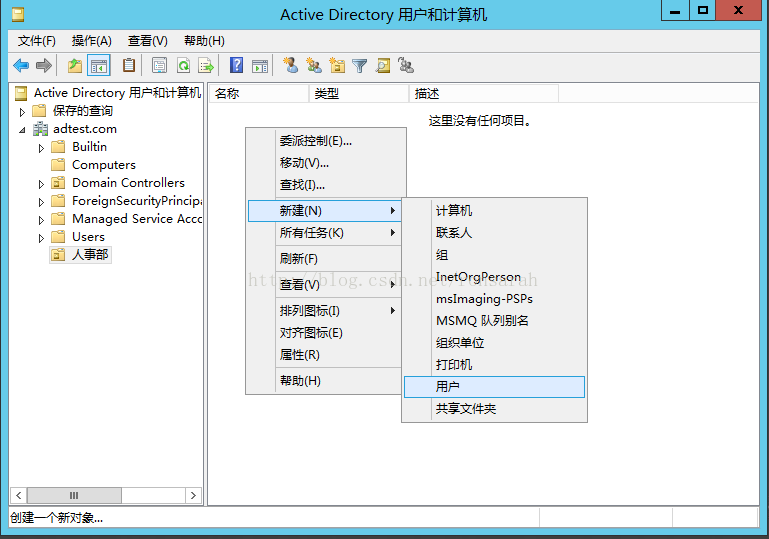Open the 帮助(H) menu in menu bar

pyautogui.click(x=204, y=41)
